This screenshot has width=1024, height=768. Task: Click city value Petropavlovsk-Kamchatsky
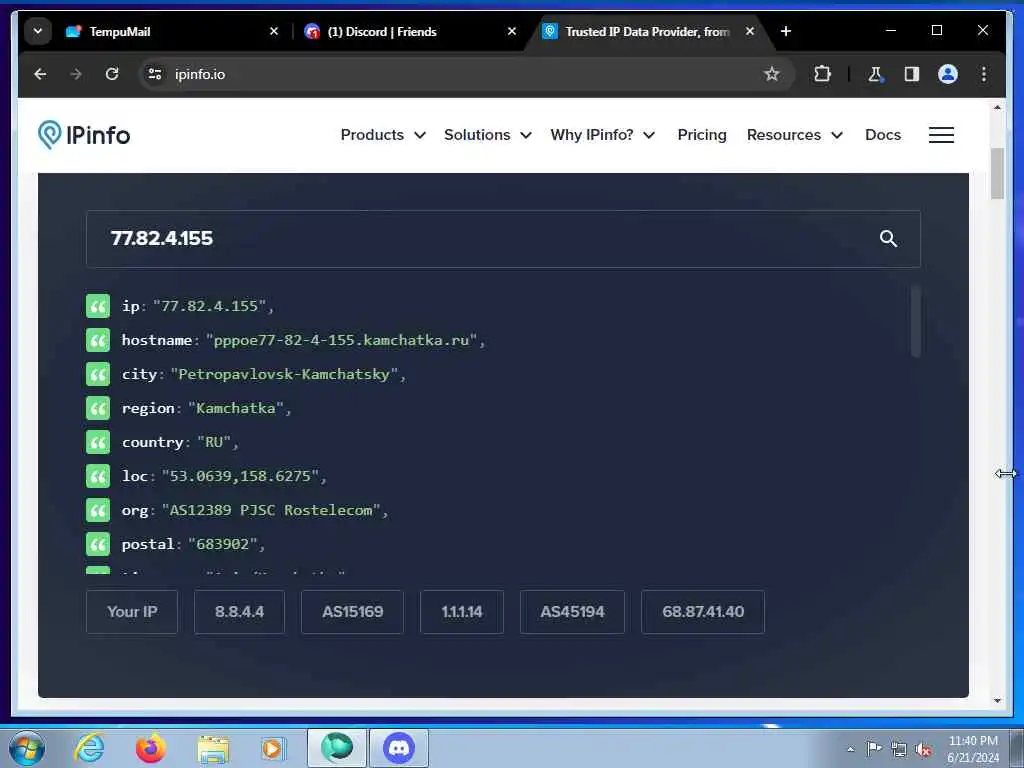[284, 374]
